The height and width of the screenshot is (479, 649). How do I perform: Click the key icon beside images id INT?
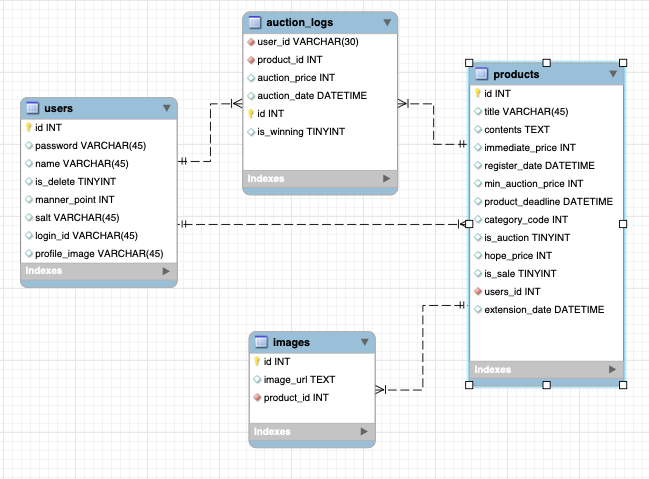click(257, 361)
